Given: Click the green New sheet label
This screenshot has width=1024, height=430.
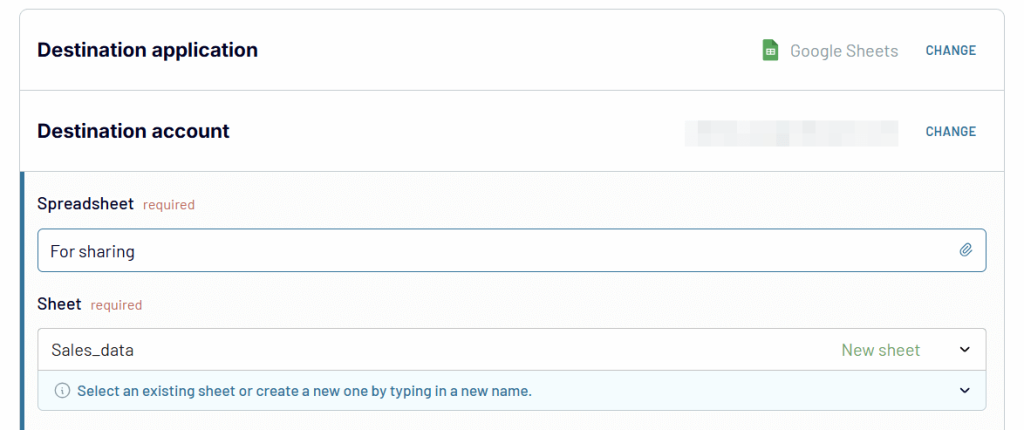Looking at the screenshot, I should tap(880, 350).
